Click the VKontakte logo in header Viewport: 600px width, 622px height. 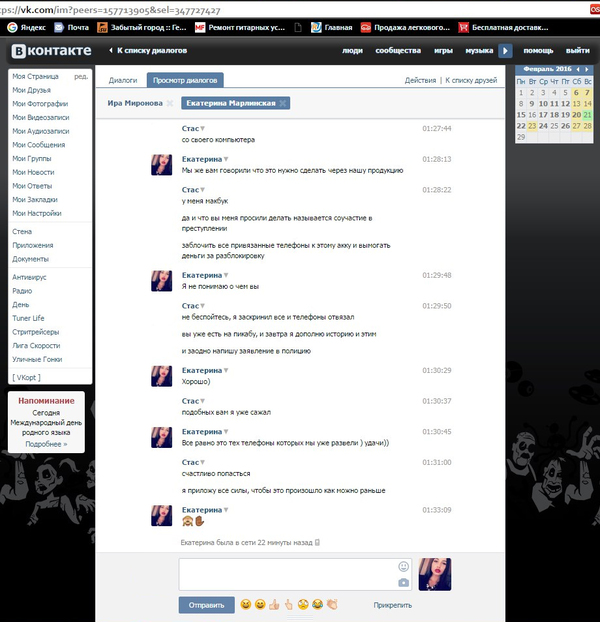(x=50, y=50)
